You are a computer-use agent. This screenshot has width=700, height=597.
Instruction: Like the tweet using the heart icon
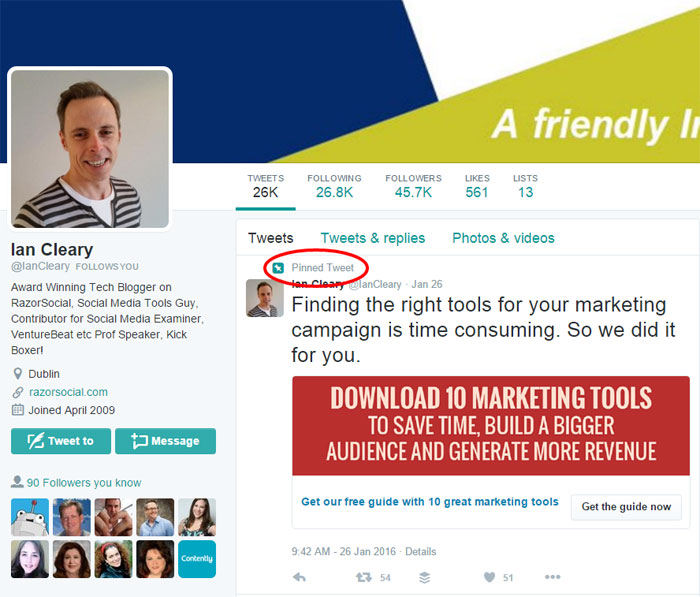point(489,577)
